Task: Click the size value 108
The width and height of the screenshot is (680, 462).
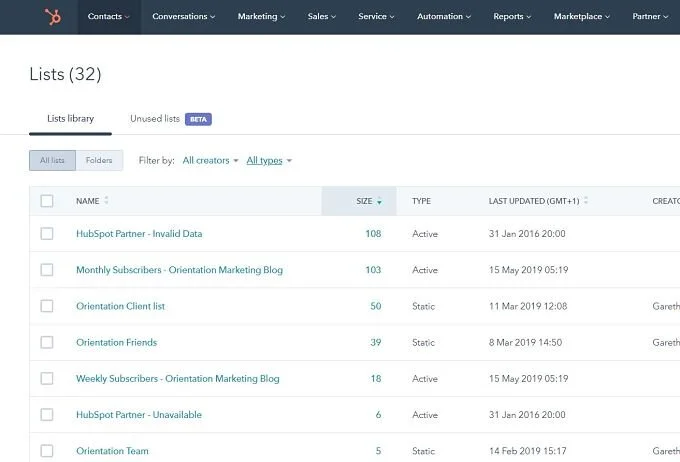Action: tap(373, 234)
